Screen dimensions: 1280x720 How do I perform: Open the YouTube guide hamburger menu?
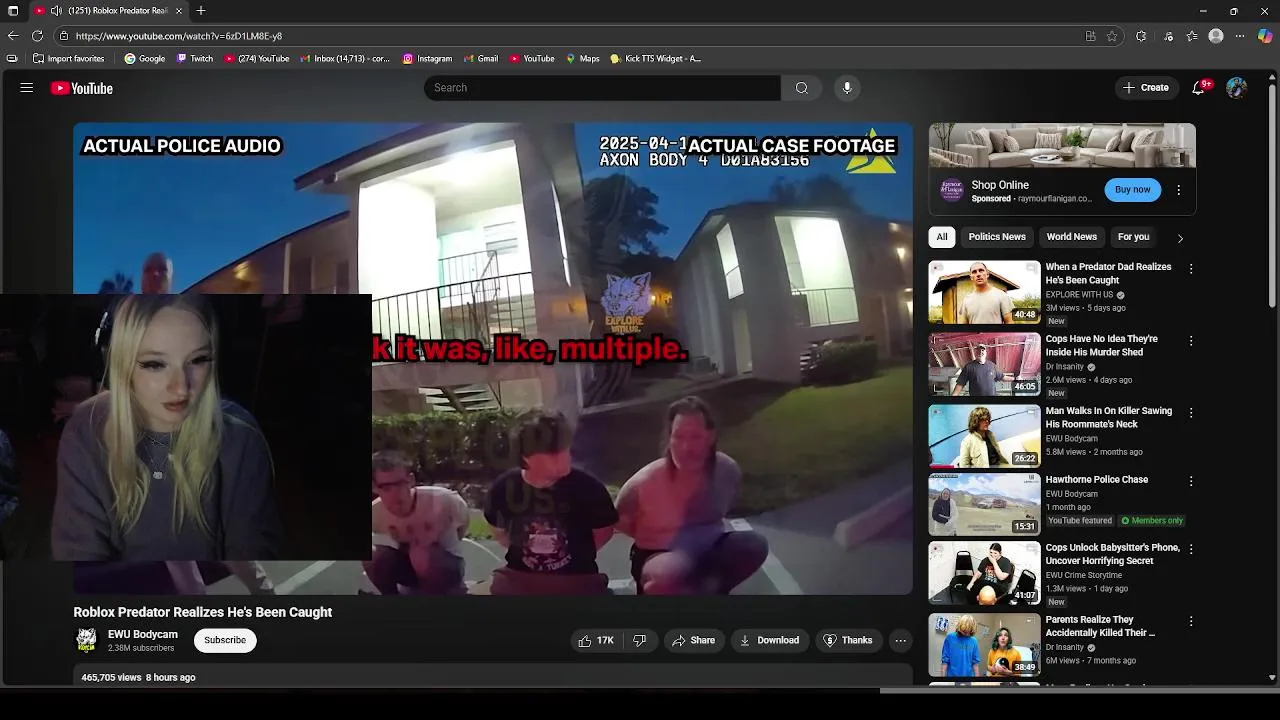tap(27, 88)
